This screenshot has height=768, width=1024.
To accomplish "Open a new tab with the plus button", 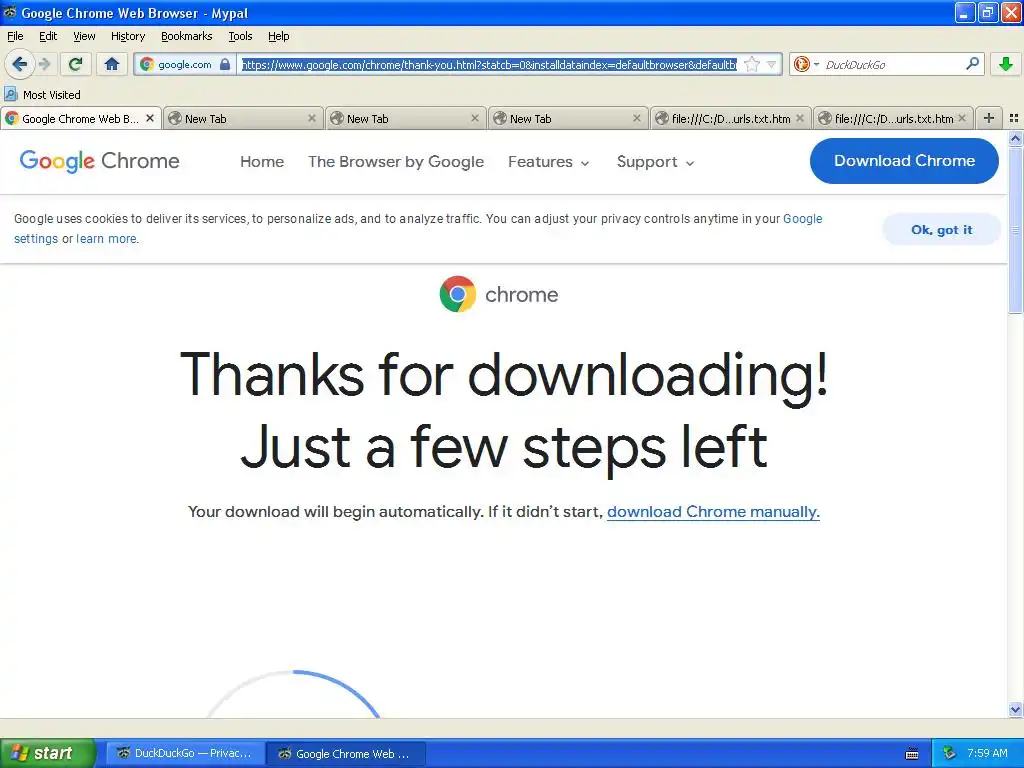I will coord(989,118).
